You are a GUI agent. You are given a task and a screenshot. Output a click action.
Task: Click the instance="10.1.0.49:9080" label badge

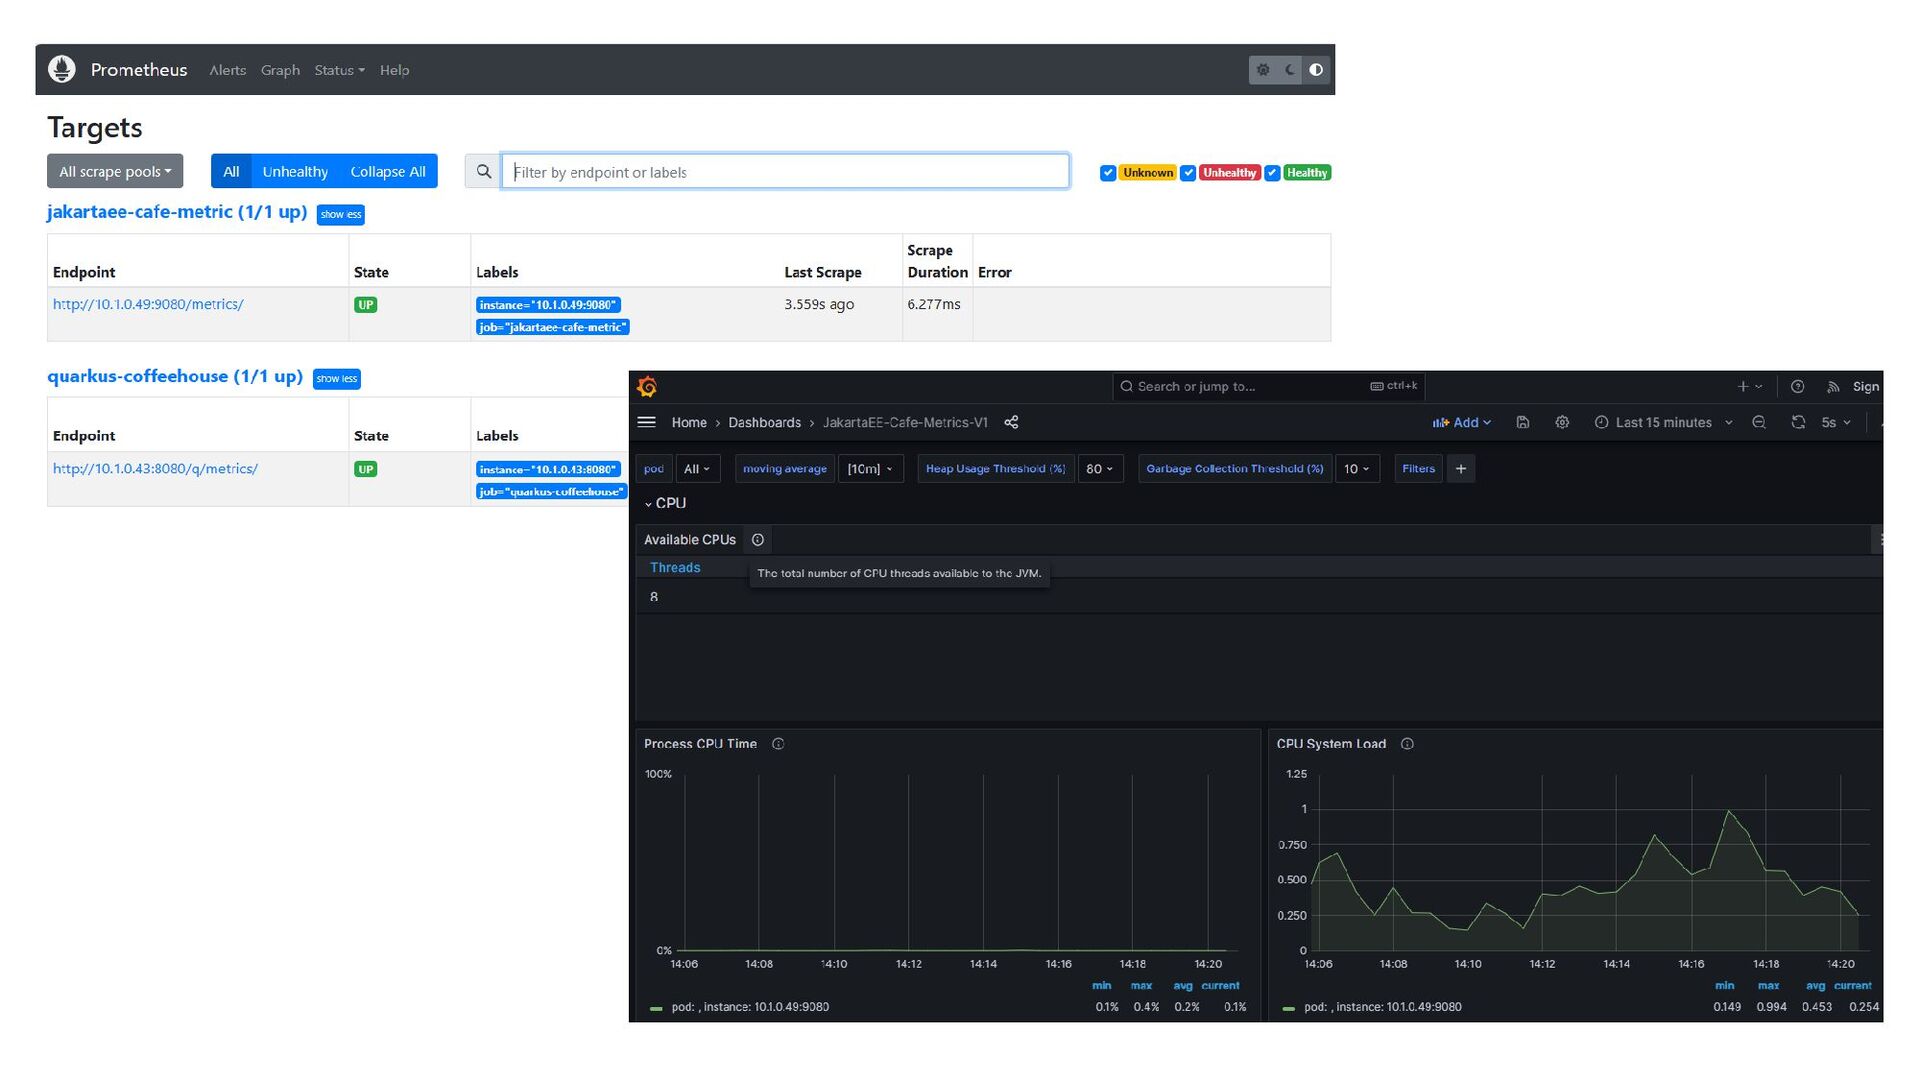(x=548, y=304)
